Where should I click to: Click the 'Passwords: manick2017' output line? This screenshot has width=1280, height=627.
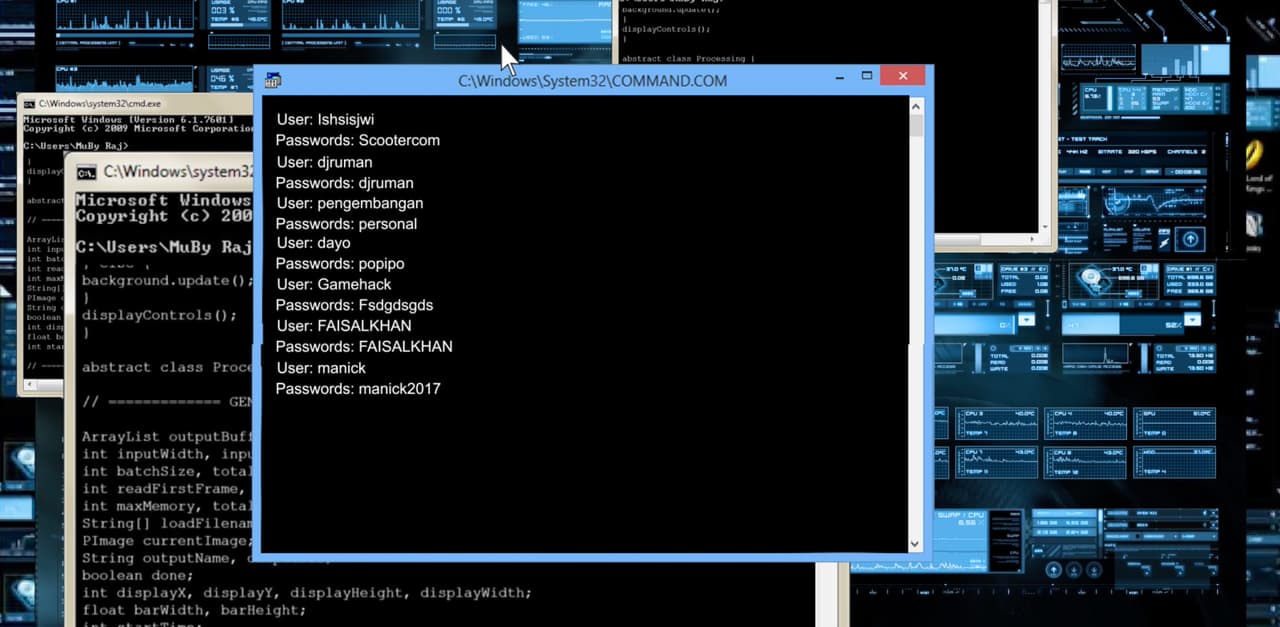(358, 388)
